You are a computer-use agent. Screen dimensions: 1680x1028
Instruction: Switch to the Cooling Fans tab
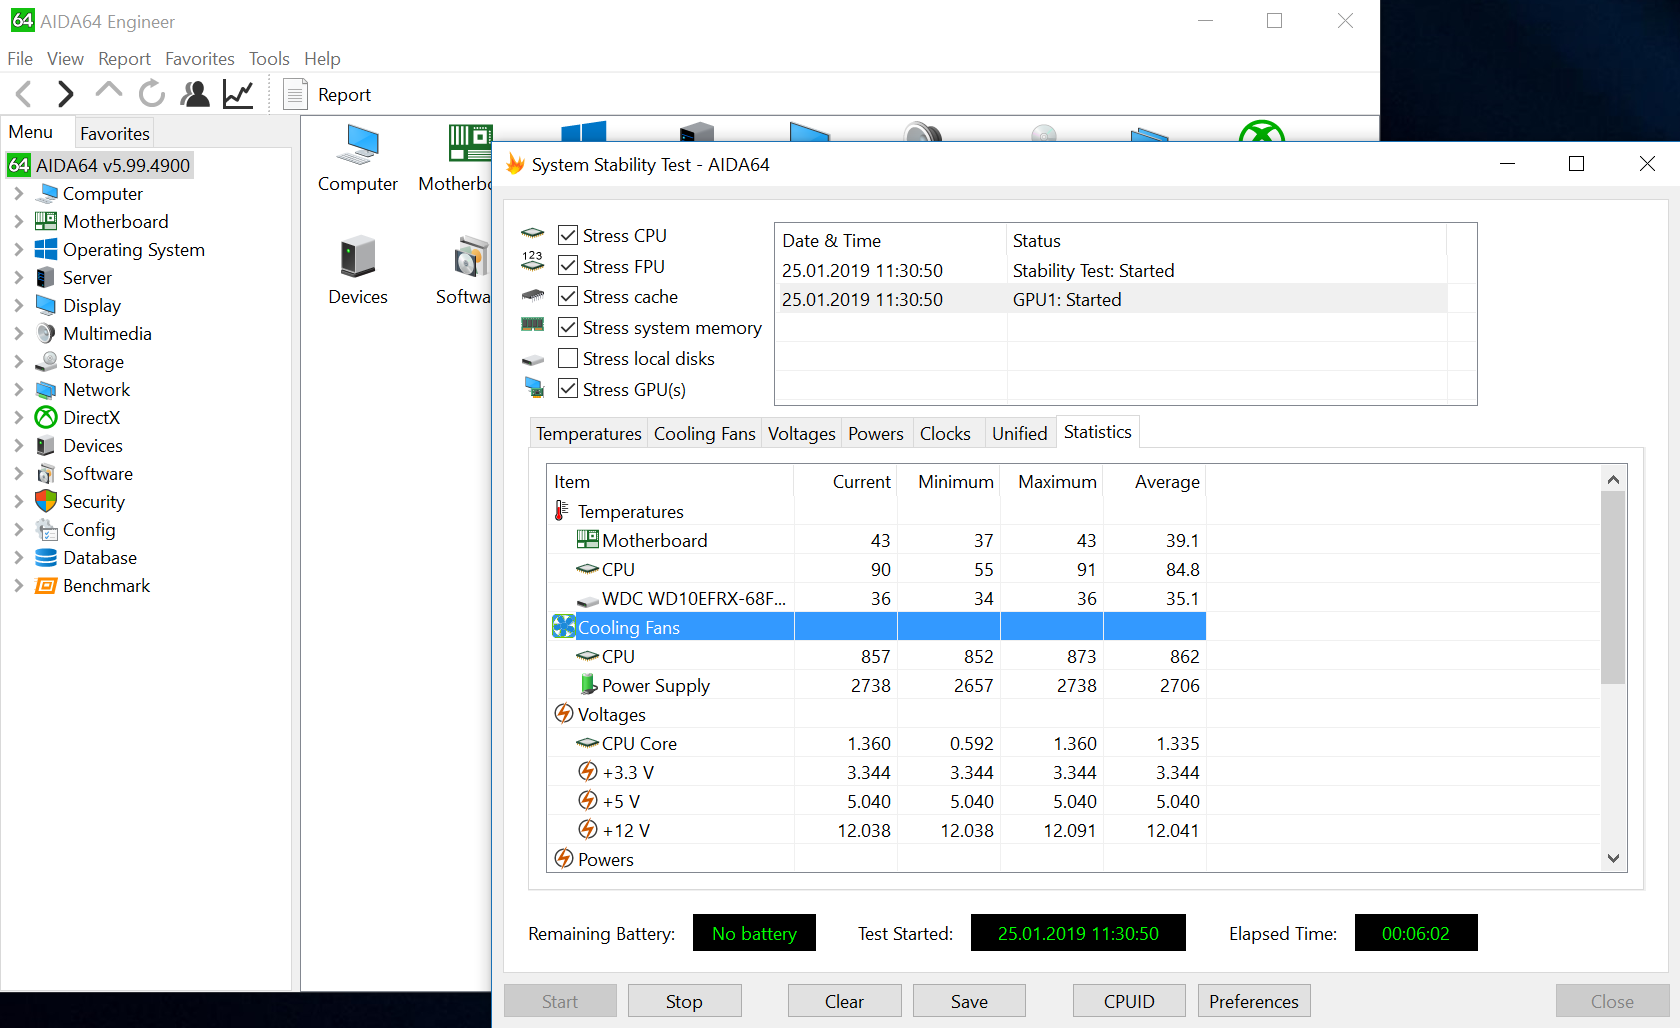[x=704, y=433]
